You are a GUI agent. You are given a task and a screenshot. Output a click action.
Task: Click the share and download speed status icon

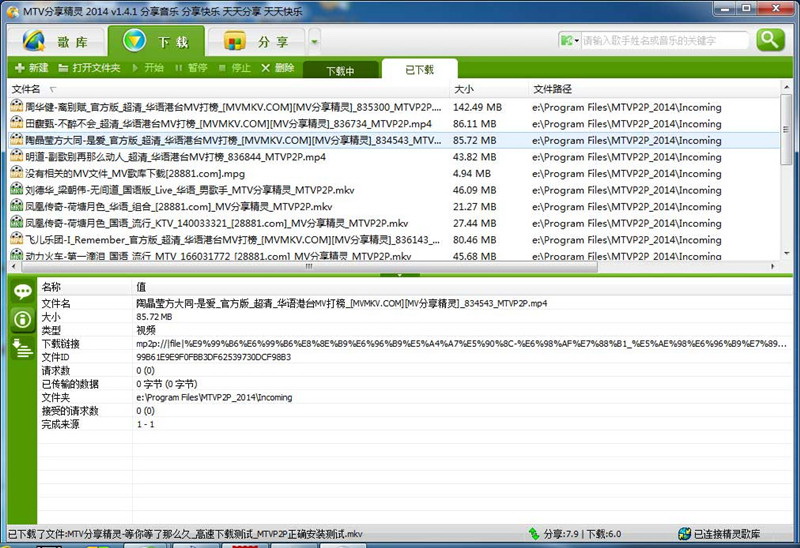point(534,534)
